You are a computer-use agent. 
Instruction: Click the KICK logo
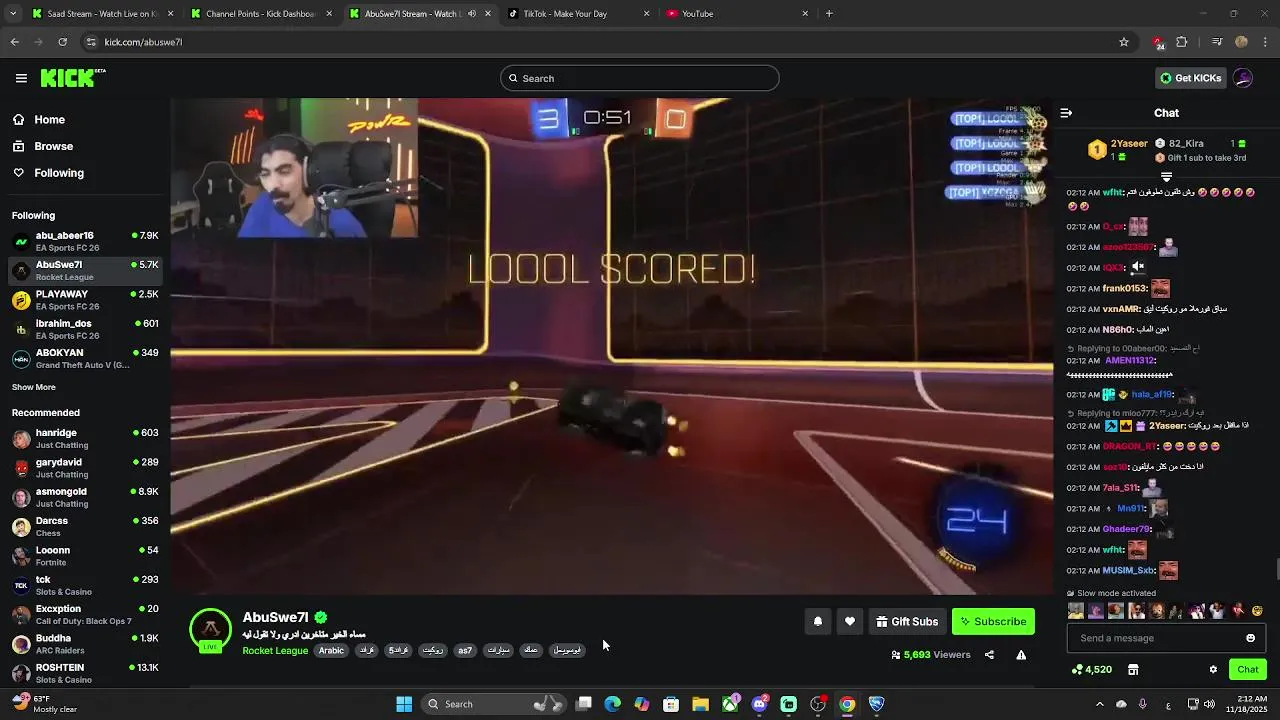(72, 78)
